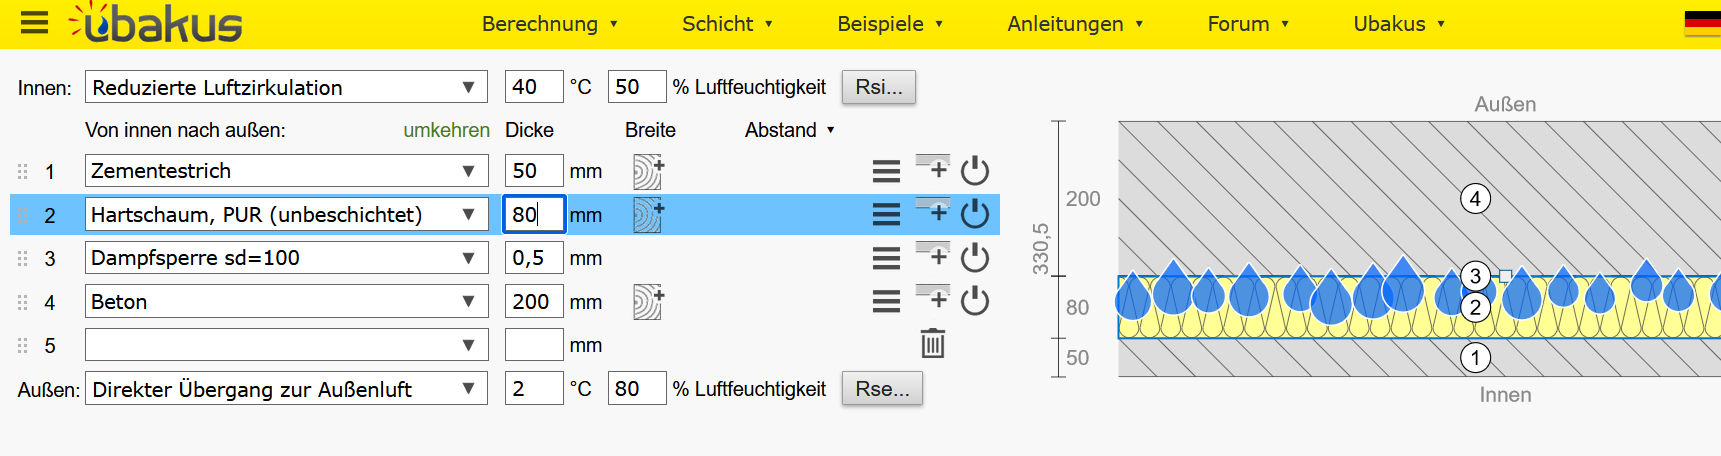1721x456 pixels.
Task: Open the Berechnung menu
Action: click(549, 24)
